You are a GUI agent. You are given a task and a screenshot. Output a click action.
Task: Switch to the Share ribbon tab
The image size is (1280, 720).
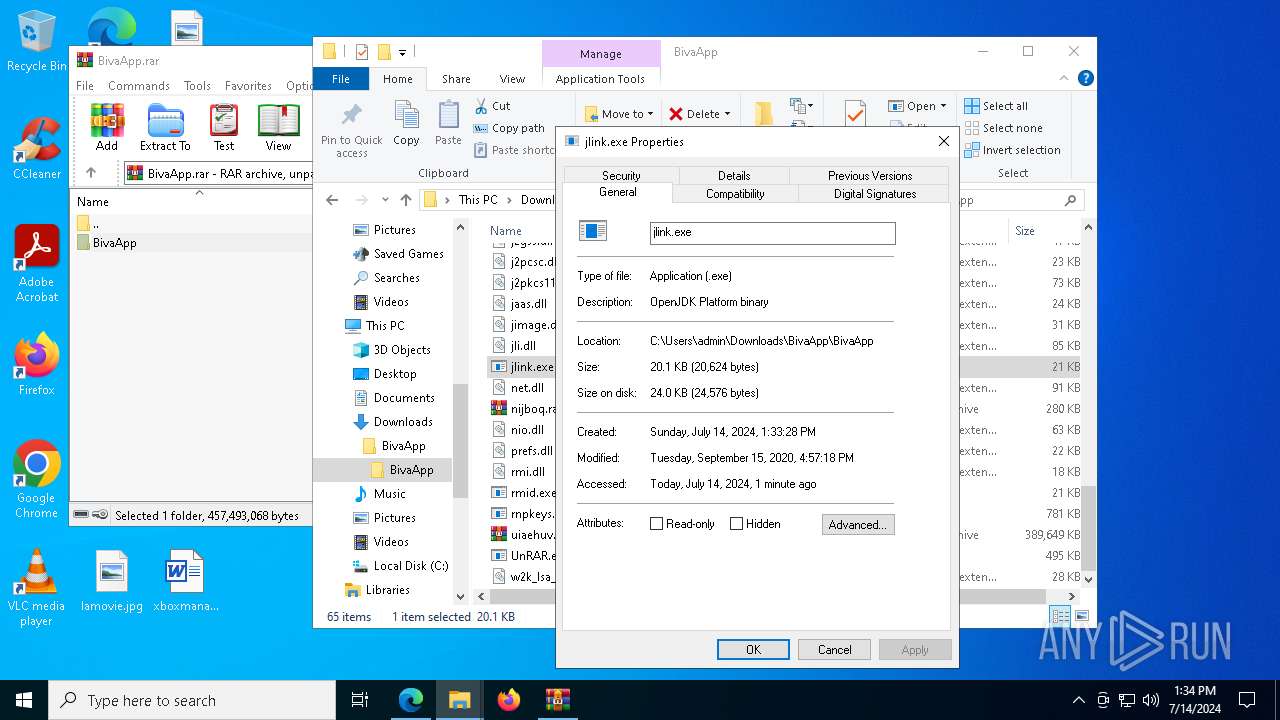coord(456,79)
